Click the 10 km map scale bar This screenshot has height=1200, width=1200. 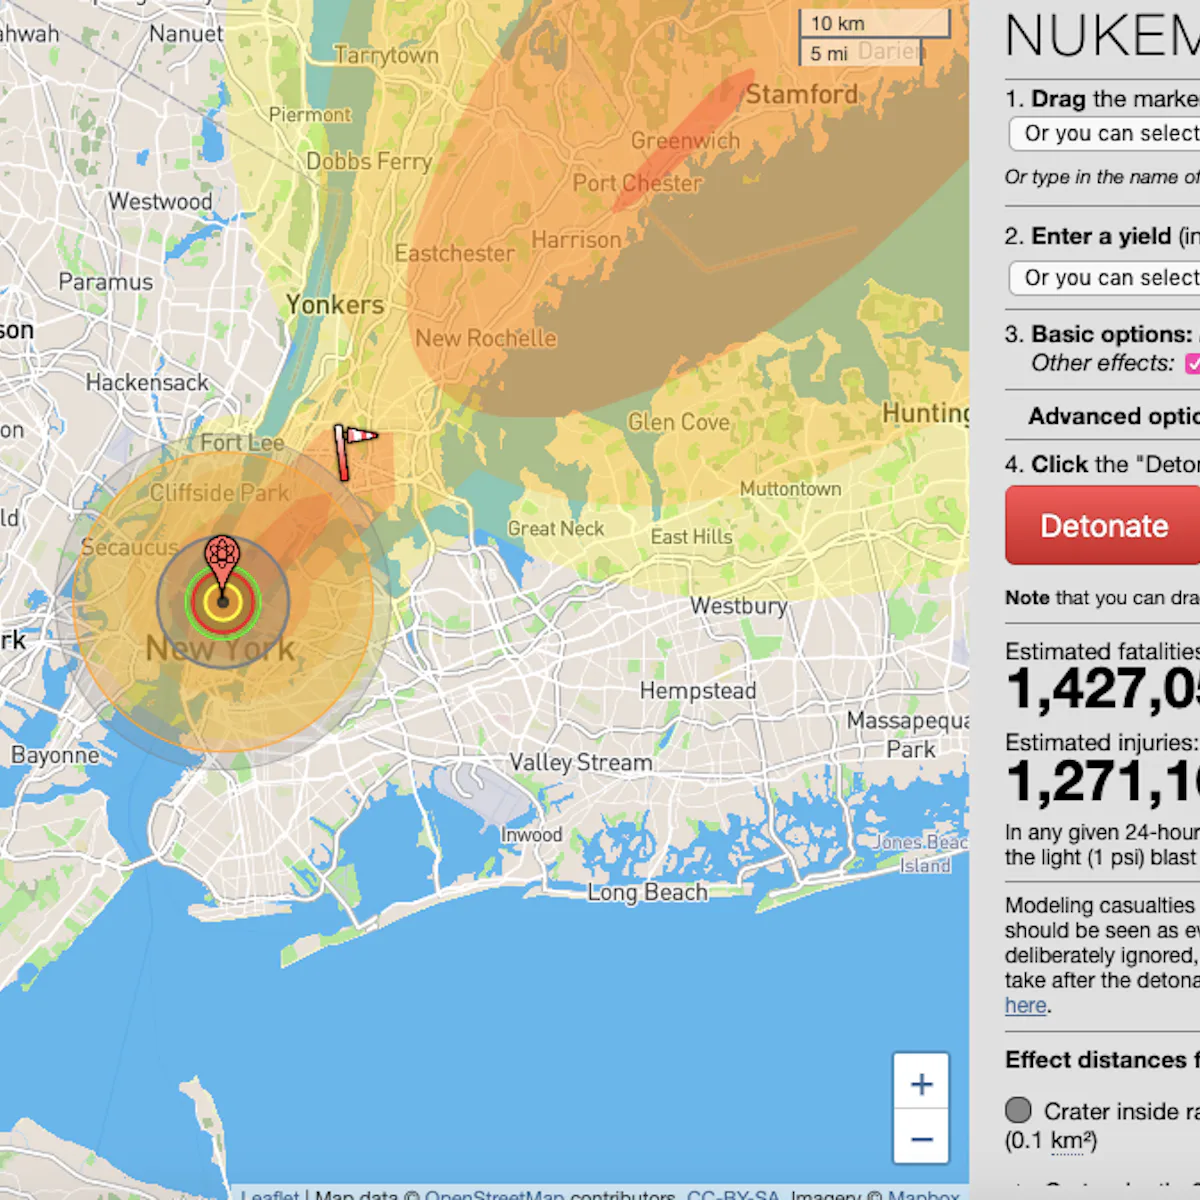pos(874,24)
